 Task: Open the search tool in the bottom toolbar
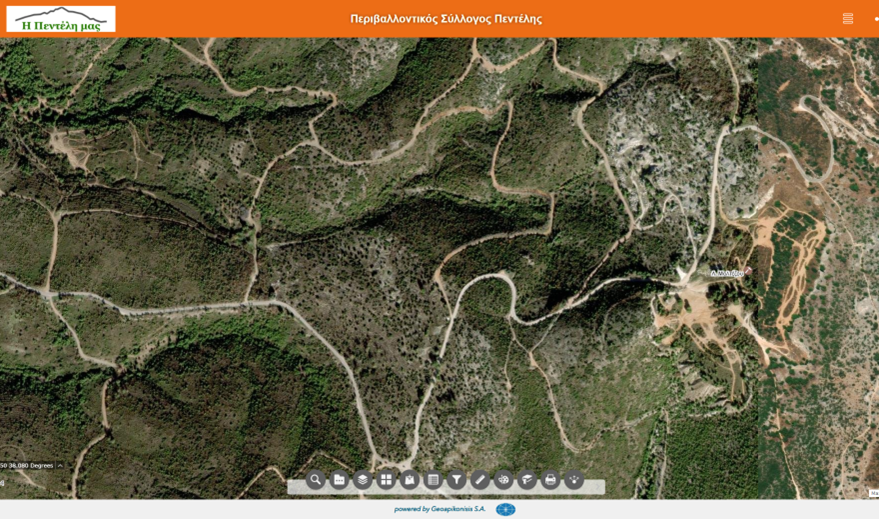[x=316, y=480]
